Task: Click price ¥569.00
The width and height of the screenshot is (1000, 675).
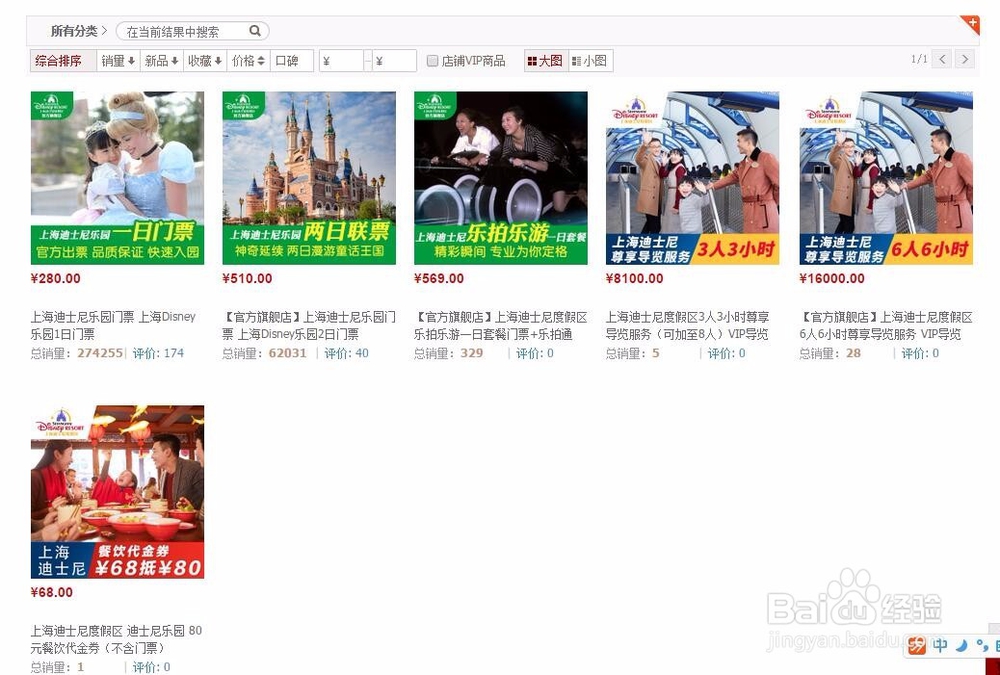Action: coord(439,278)
